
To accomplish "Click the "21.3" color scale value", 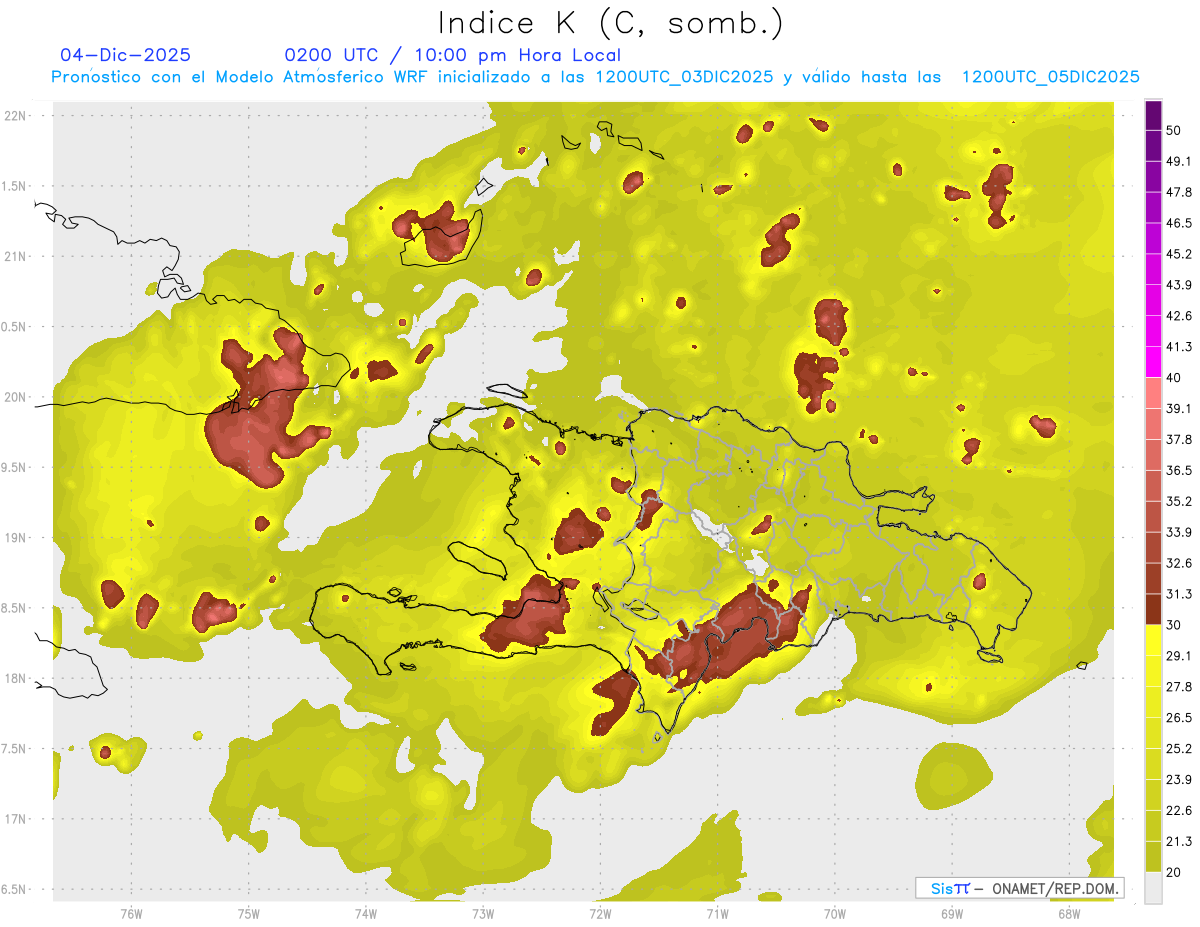I will (1179, 842).
